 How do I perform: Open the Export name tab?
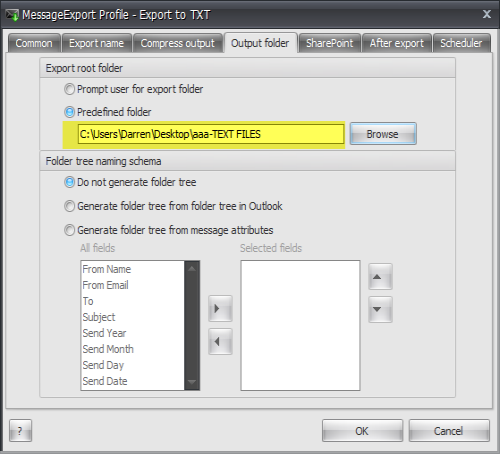click(97, 43)
